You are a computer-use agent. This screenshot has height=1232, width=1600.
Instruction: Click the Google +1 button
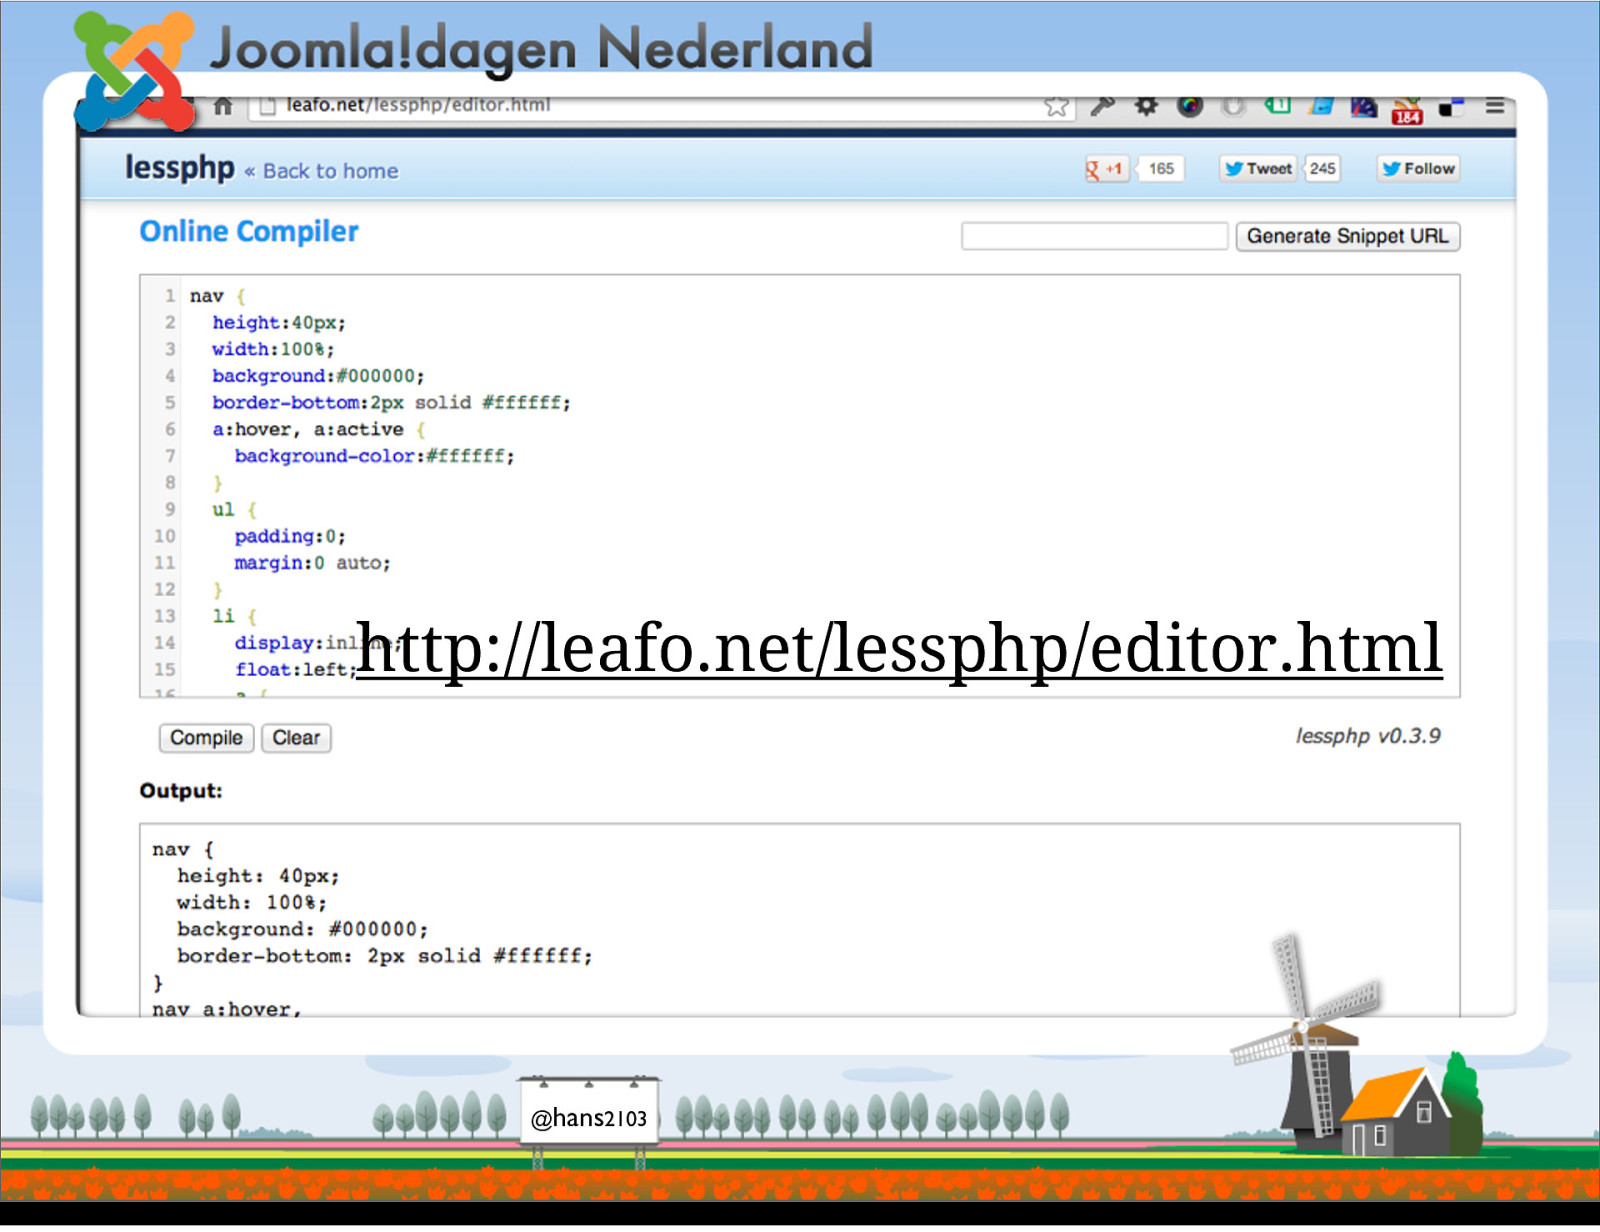pyautogui.click(x=1106, y=169)
